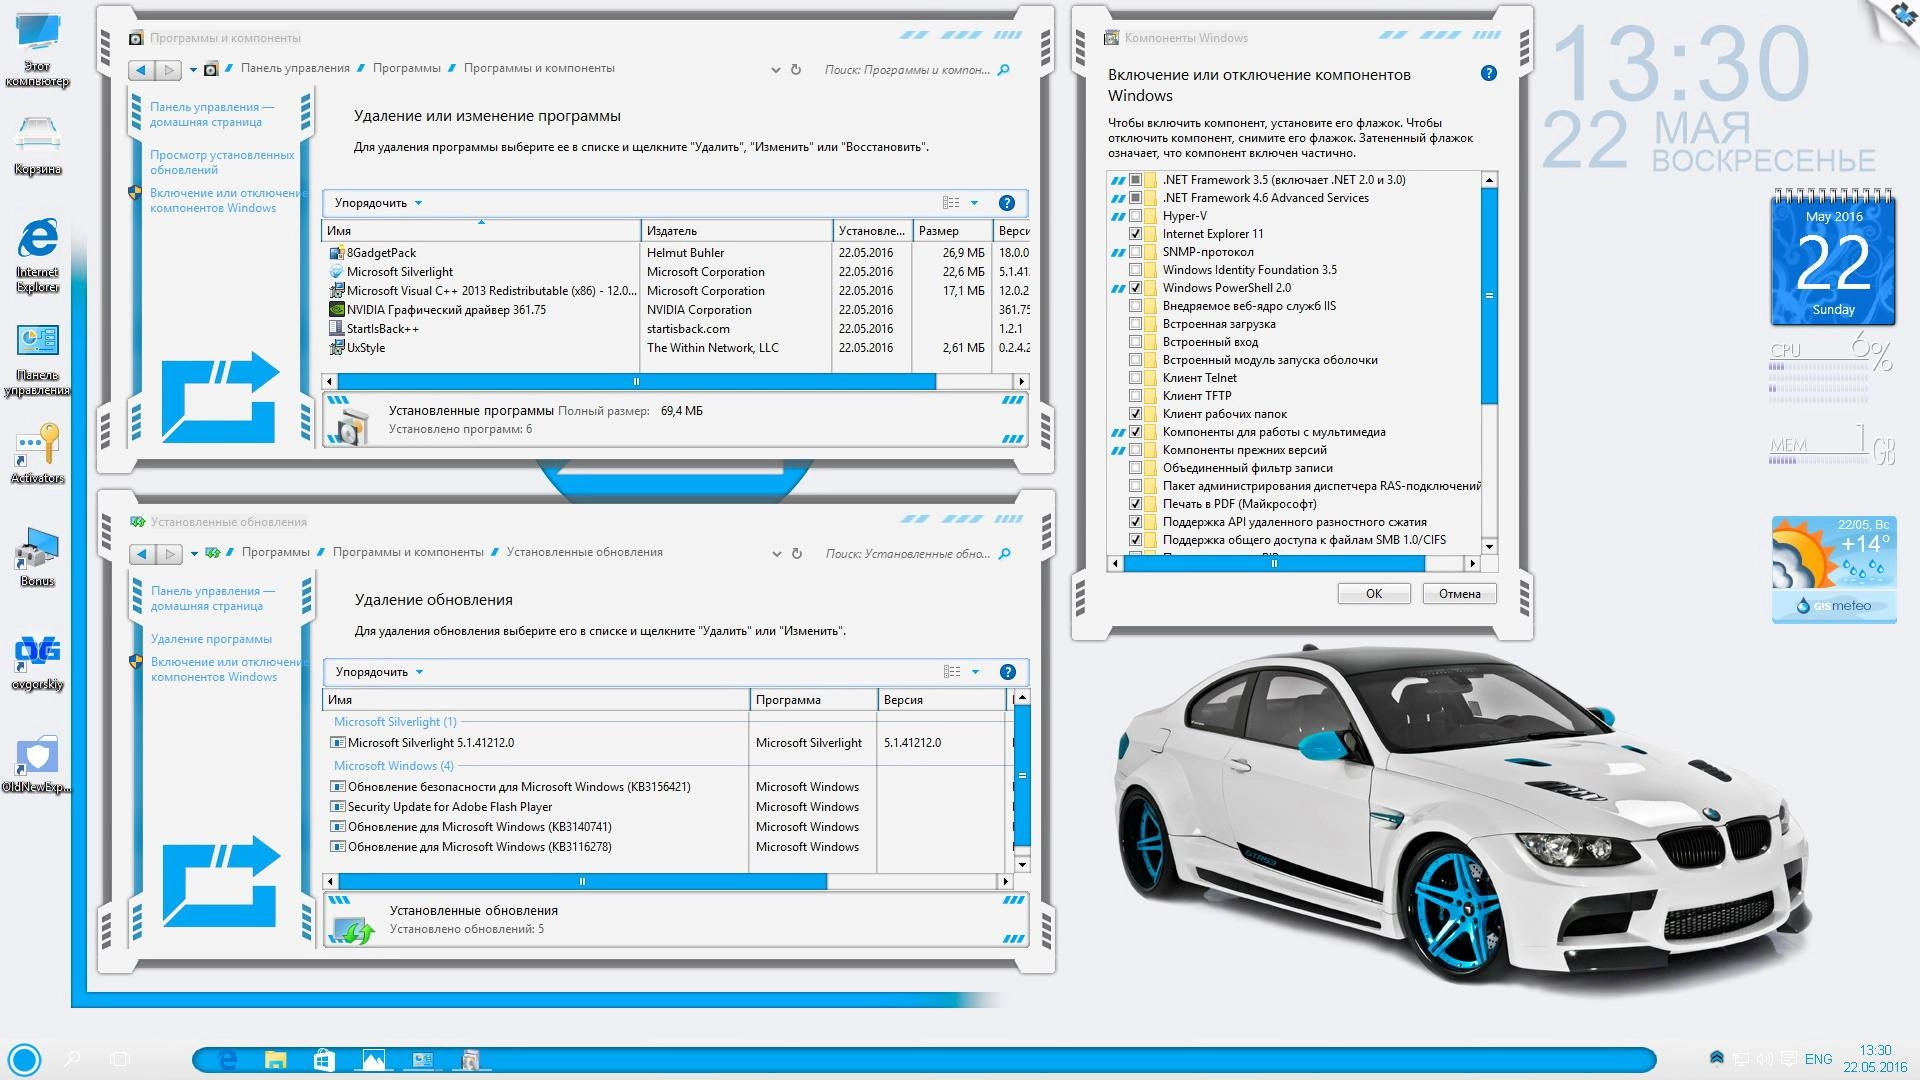
Task: Launch the Activators desktop shortcut
Action: (37, 445)
